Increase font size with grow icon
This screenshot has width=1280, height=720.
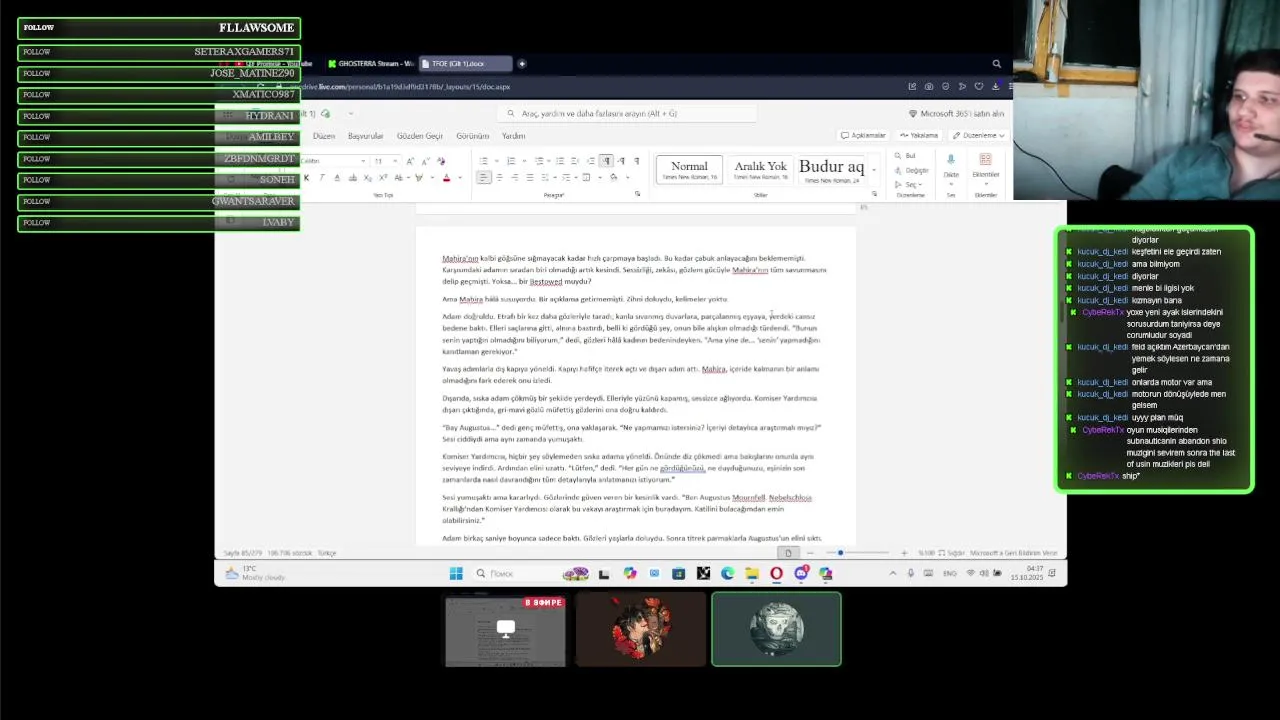410,161
